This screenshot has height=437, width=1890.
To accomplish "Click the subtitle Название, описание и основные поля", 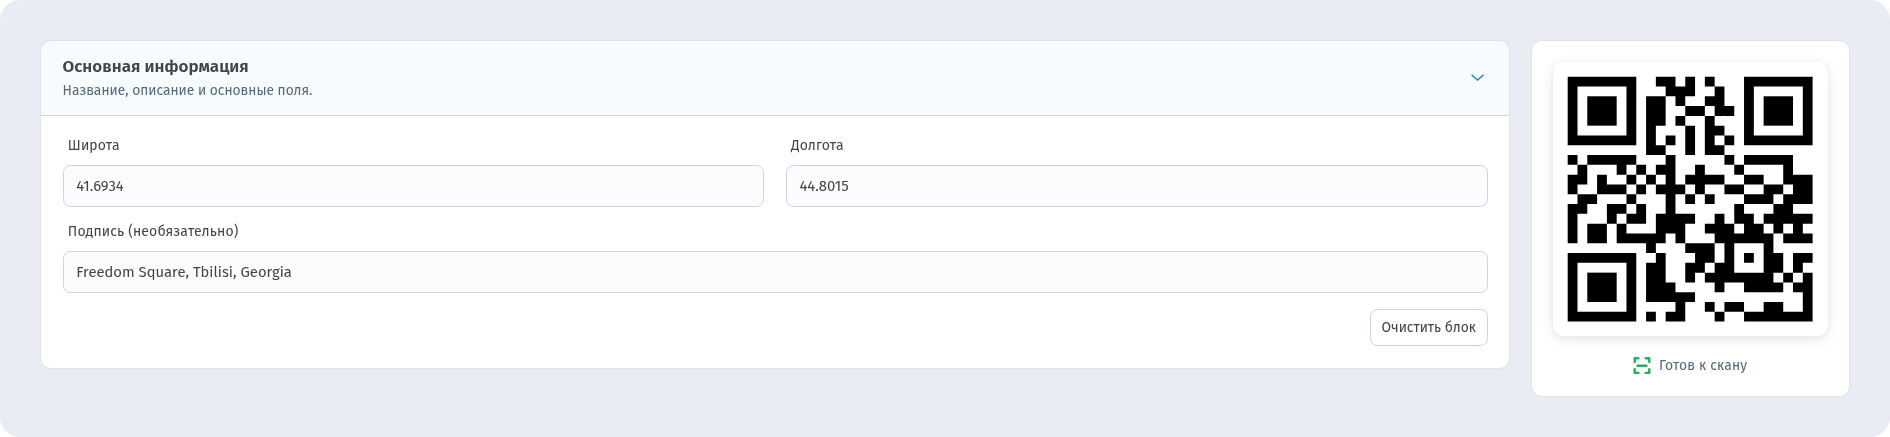I will 187,90.
